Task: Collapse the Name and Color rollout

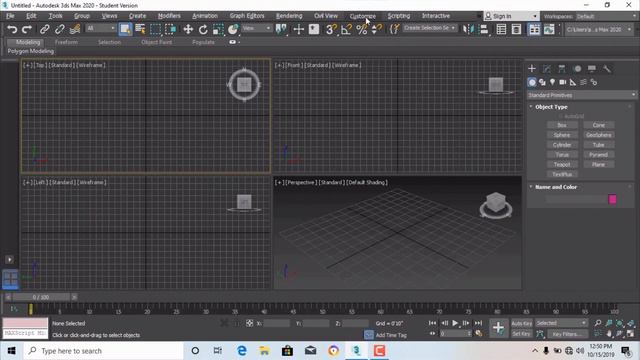Action: tap(531, 187)
